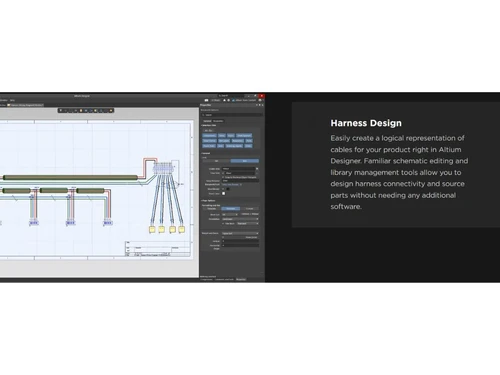Open the Margin and Zones origin dropdown
The image size is (500, 375).
pyautogui.click(x=240, y=233)
